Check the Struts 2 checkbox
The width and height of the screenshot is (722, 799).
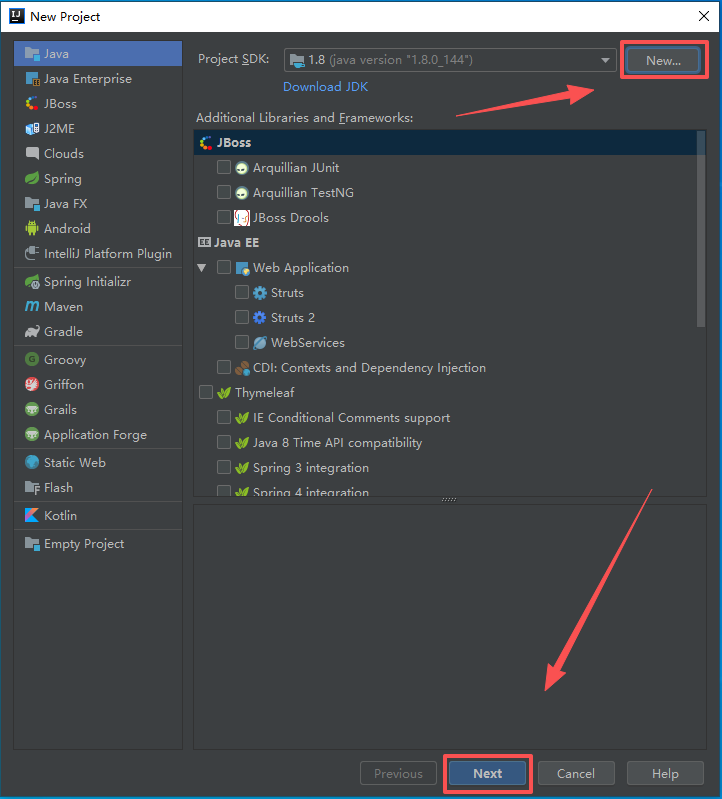242,317
